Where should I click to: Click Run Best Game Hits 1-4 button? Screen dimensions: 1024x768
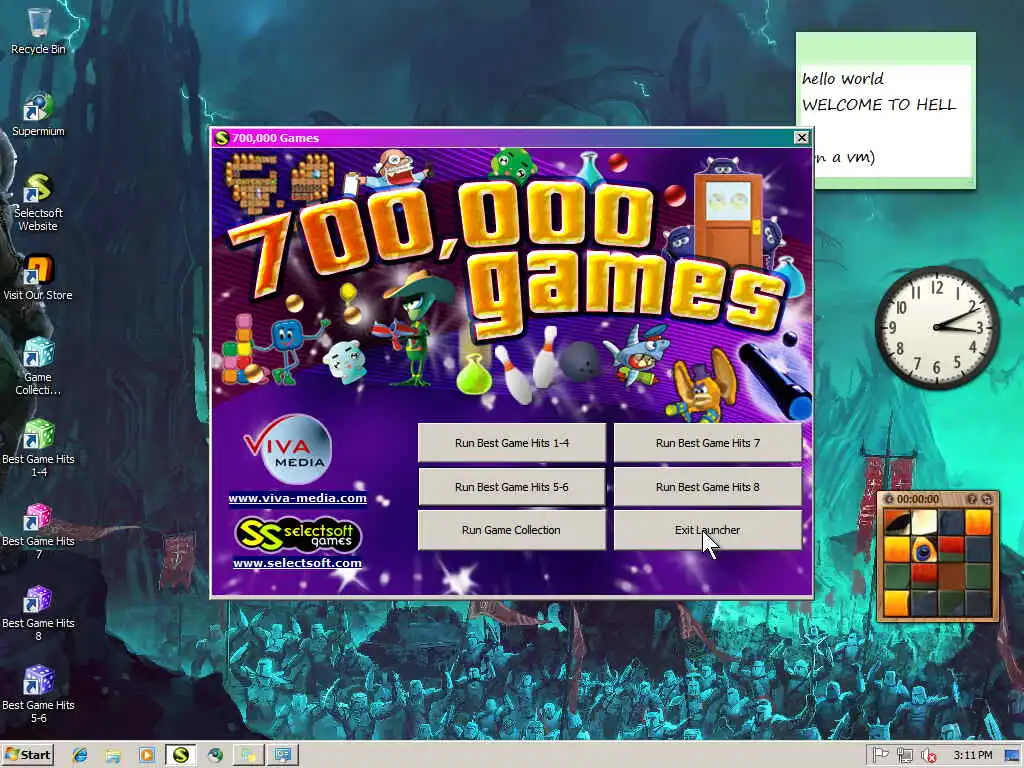511,443
